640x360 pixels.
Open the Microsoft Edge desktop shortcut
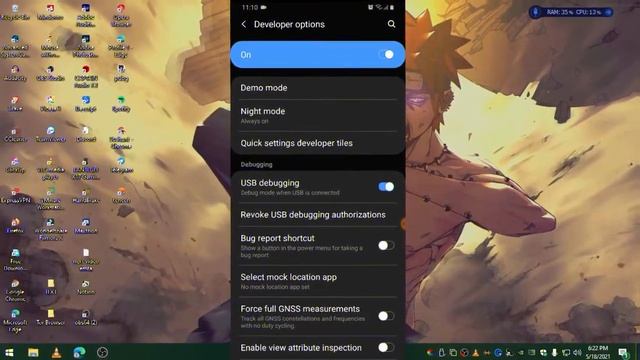tap(15, 321)
